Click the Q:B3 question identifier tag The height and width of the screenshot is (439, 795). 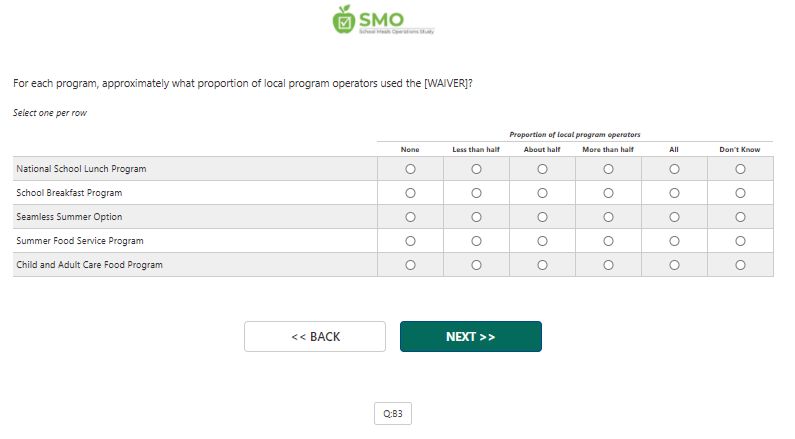(392, 413)
